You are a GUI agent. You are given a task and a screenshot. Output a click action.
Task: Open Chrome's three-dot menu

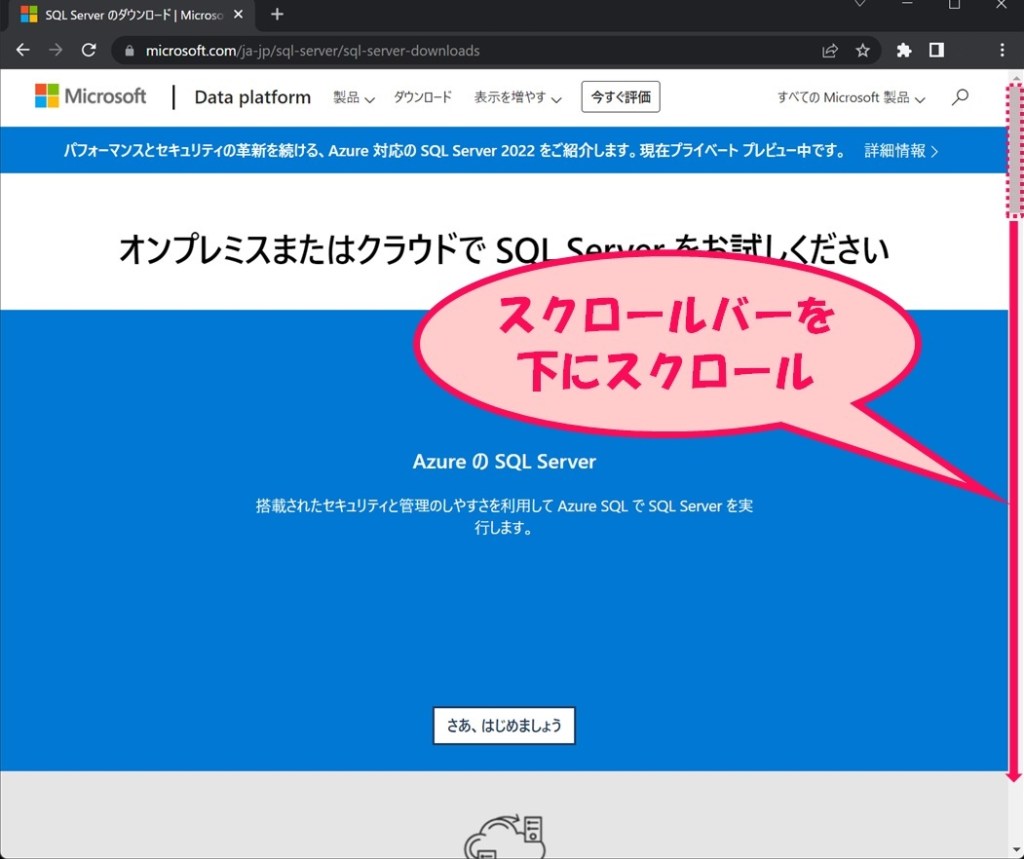pos(1002,50)
